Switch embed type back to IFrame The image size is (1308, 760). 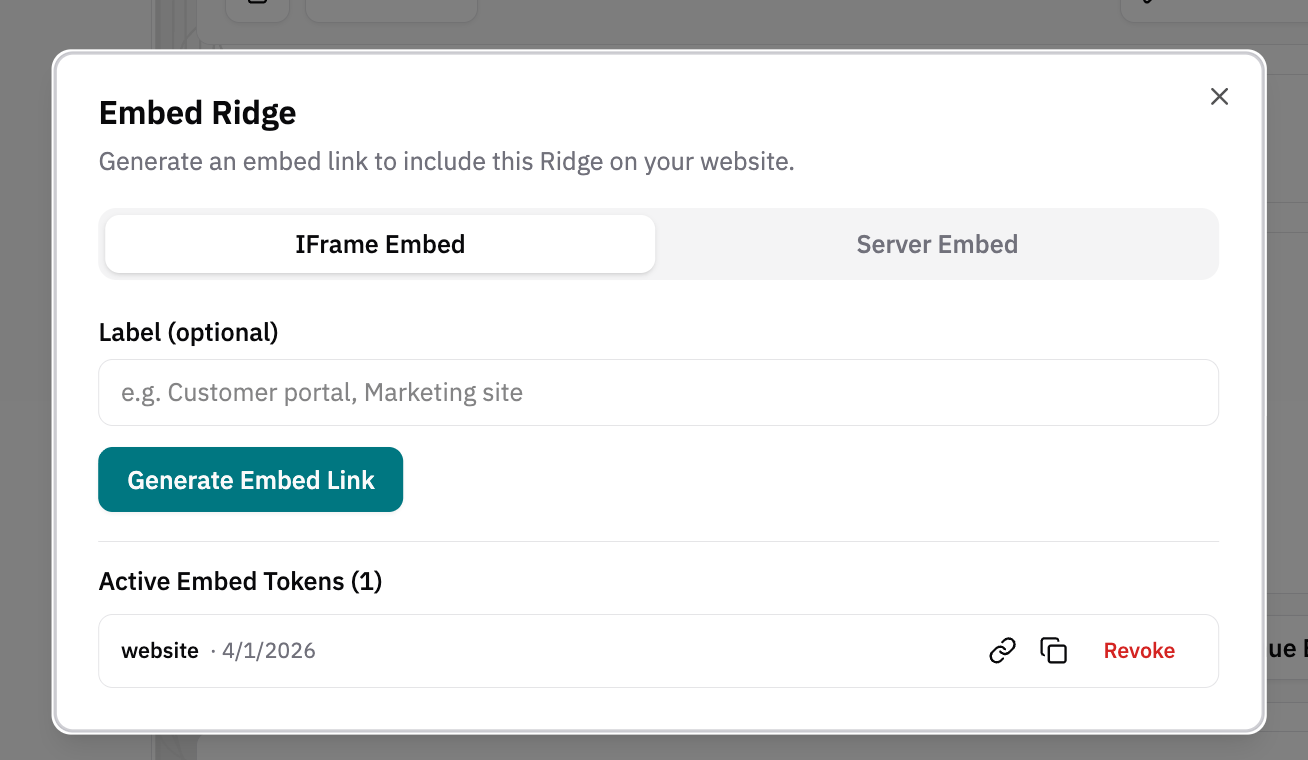pos(380,243)
